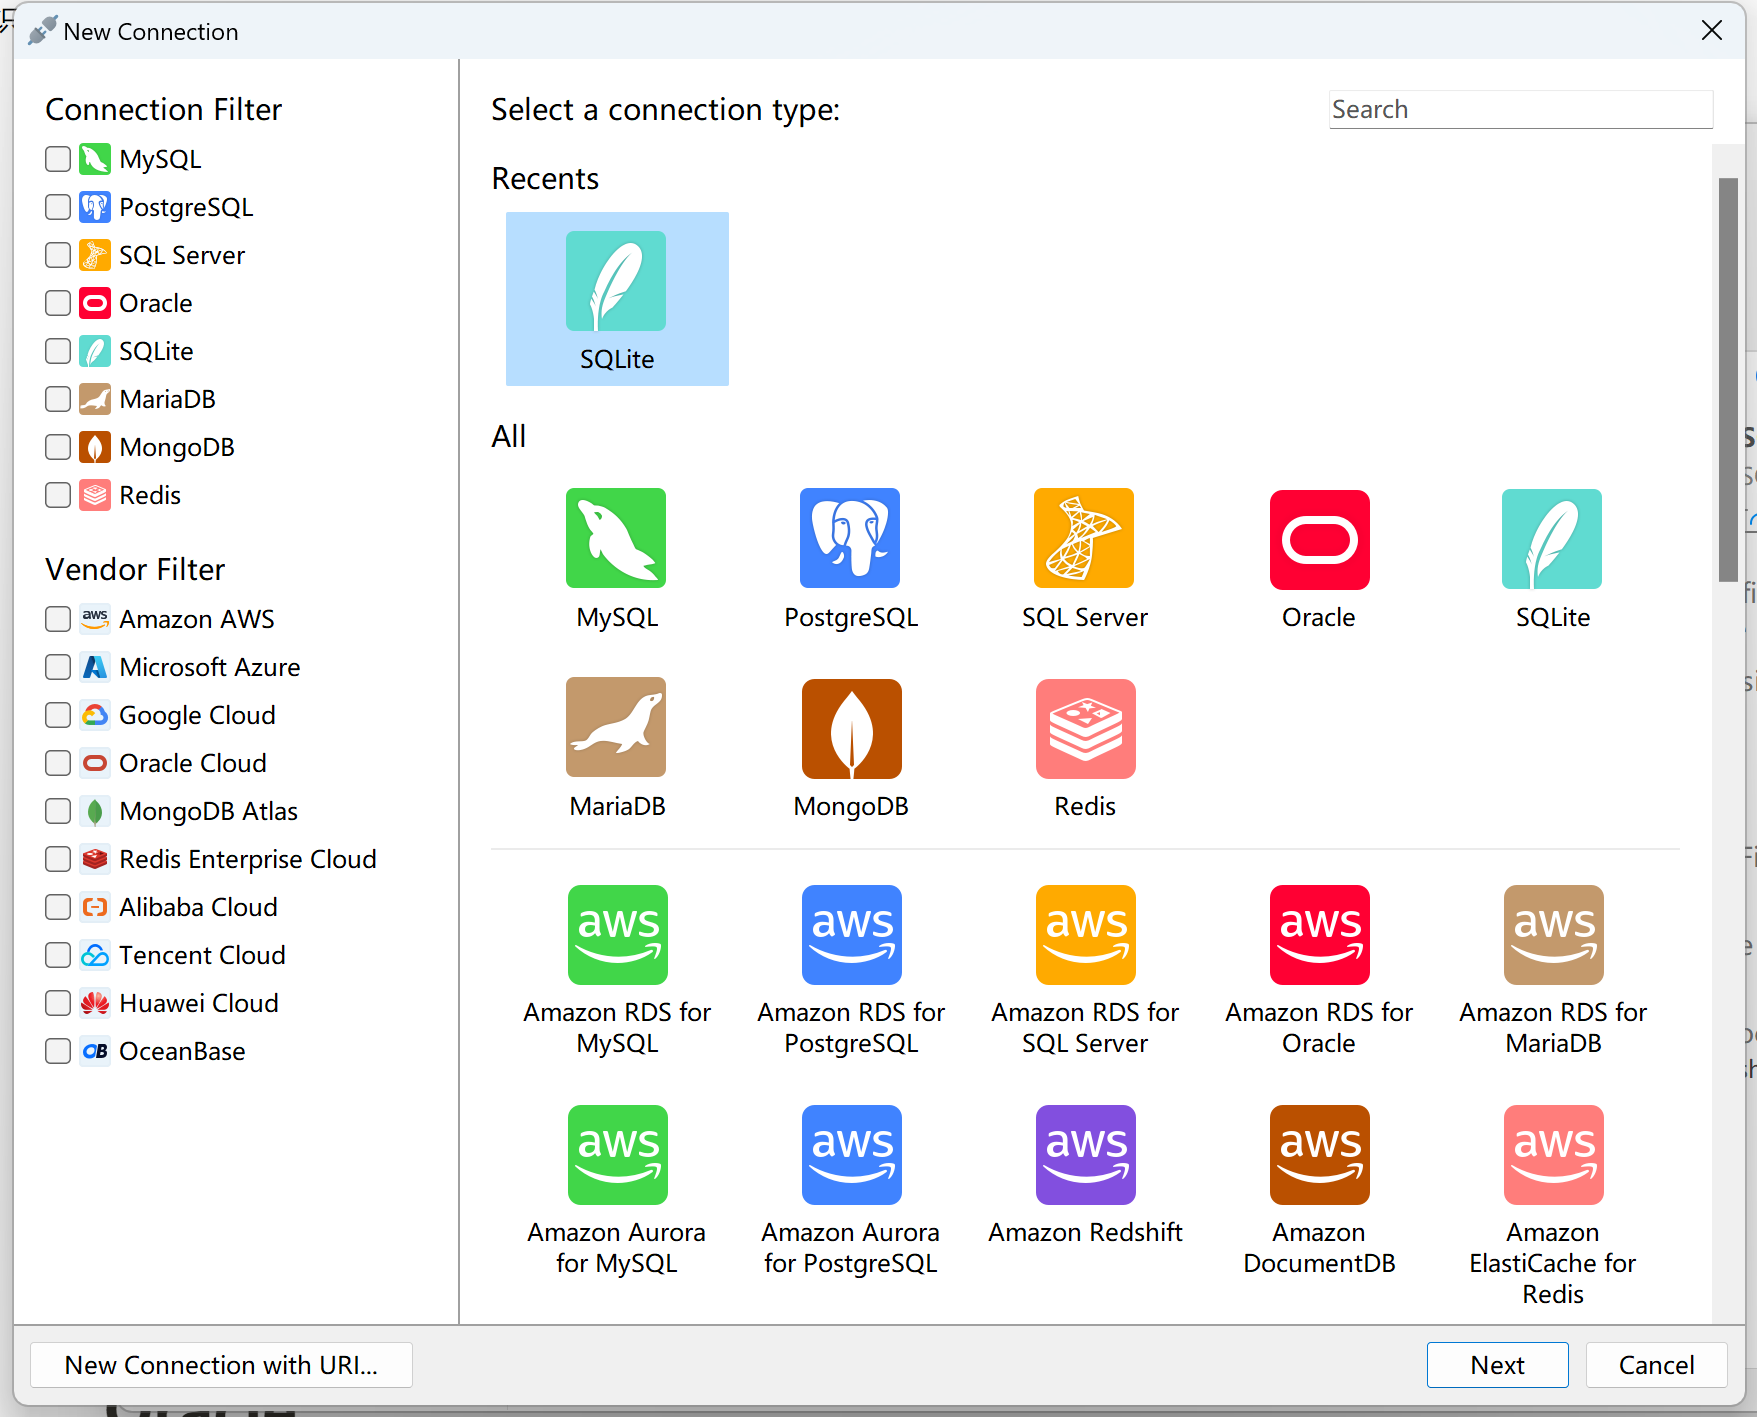1757x1417 pixels.
Task: Enable the MySQL connection filter checkbox
Action: [58, 159]
